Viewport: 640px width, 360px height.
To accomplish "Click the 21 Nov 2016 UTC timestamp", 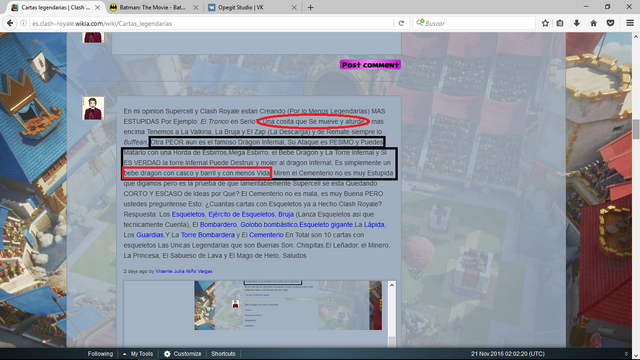I will coord(508,354).
